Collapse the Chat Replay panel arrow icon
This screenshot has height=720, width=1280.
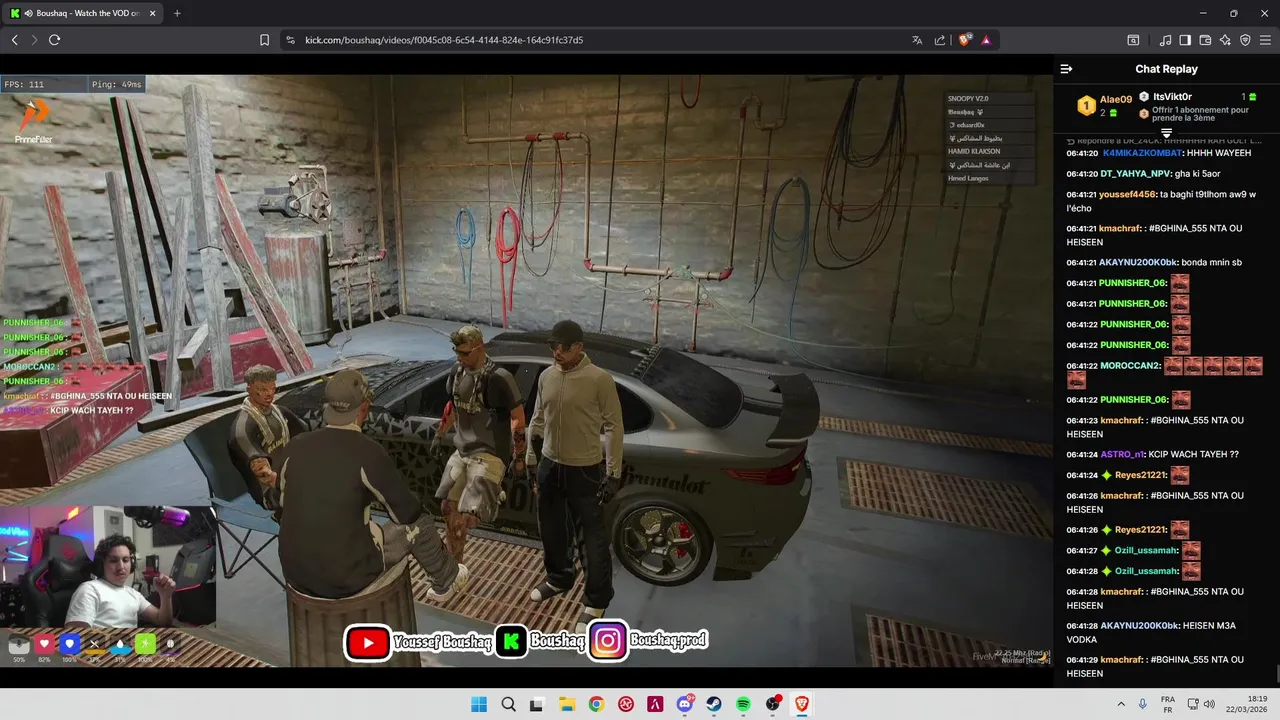point(1066,69)
